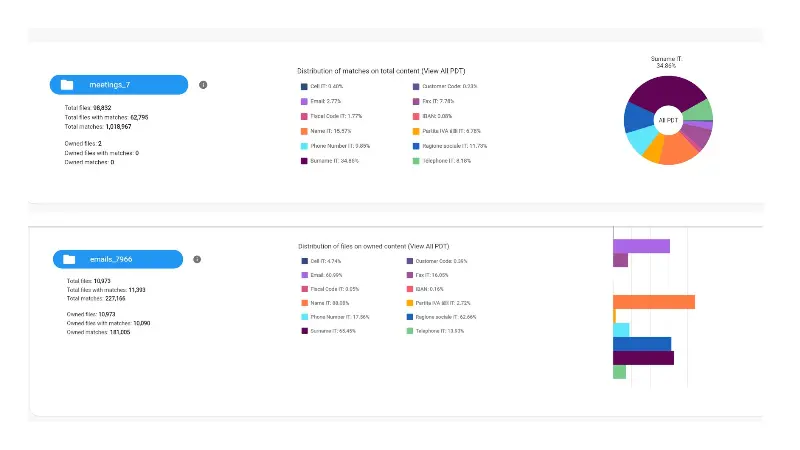This screenshot has height=450, width=800.
Task: Click the green Telephone IT bar
Action: [619, 372]
